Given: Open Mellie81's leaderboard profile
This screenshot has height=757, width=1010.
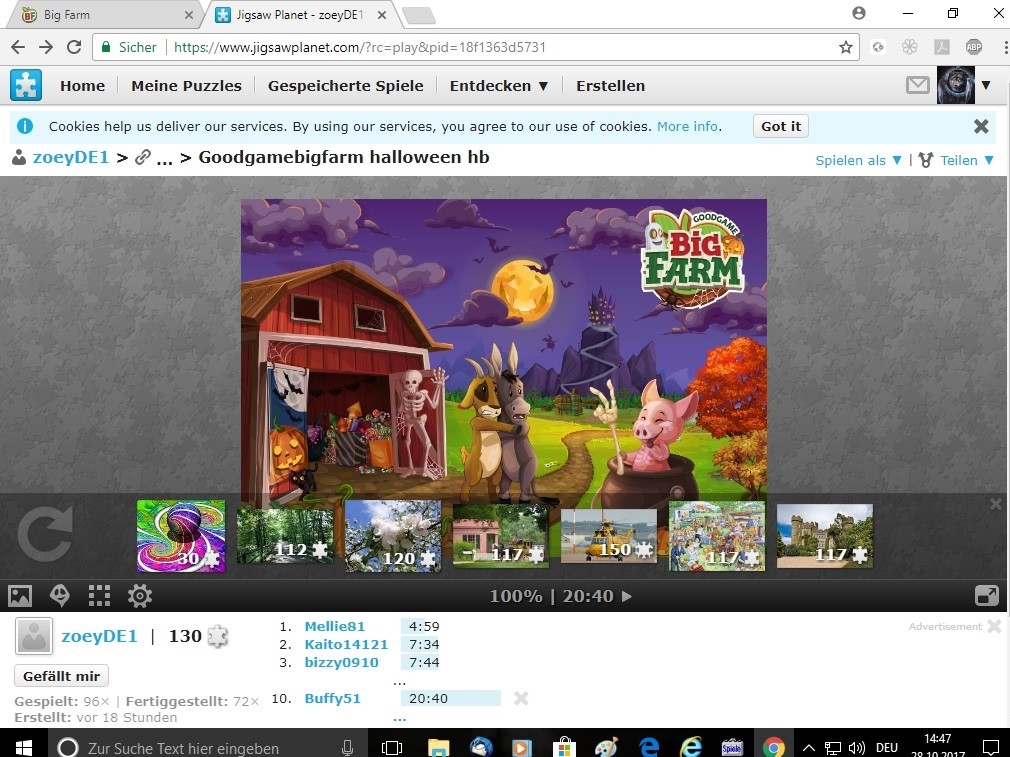Looking at the screenshot, I should coord(334,626).
